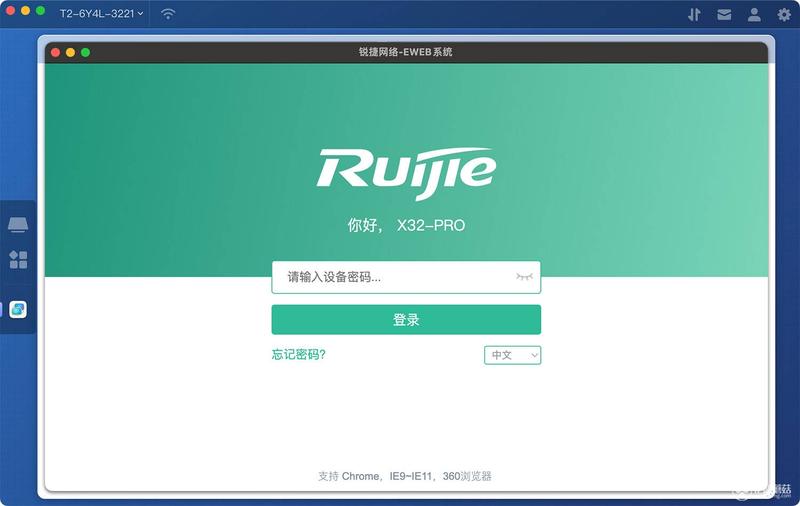The image size is (800, 506).
Task: Click the 你好, X32-PRO greeting text
Action: pos(406,225)
